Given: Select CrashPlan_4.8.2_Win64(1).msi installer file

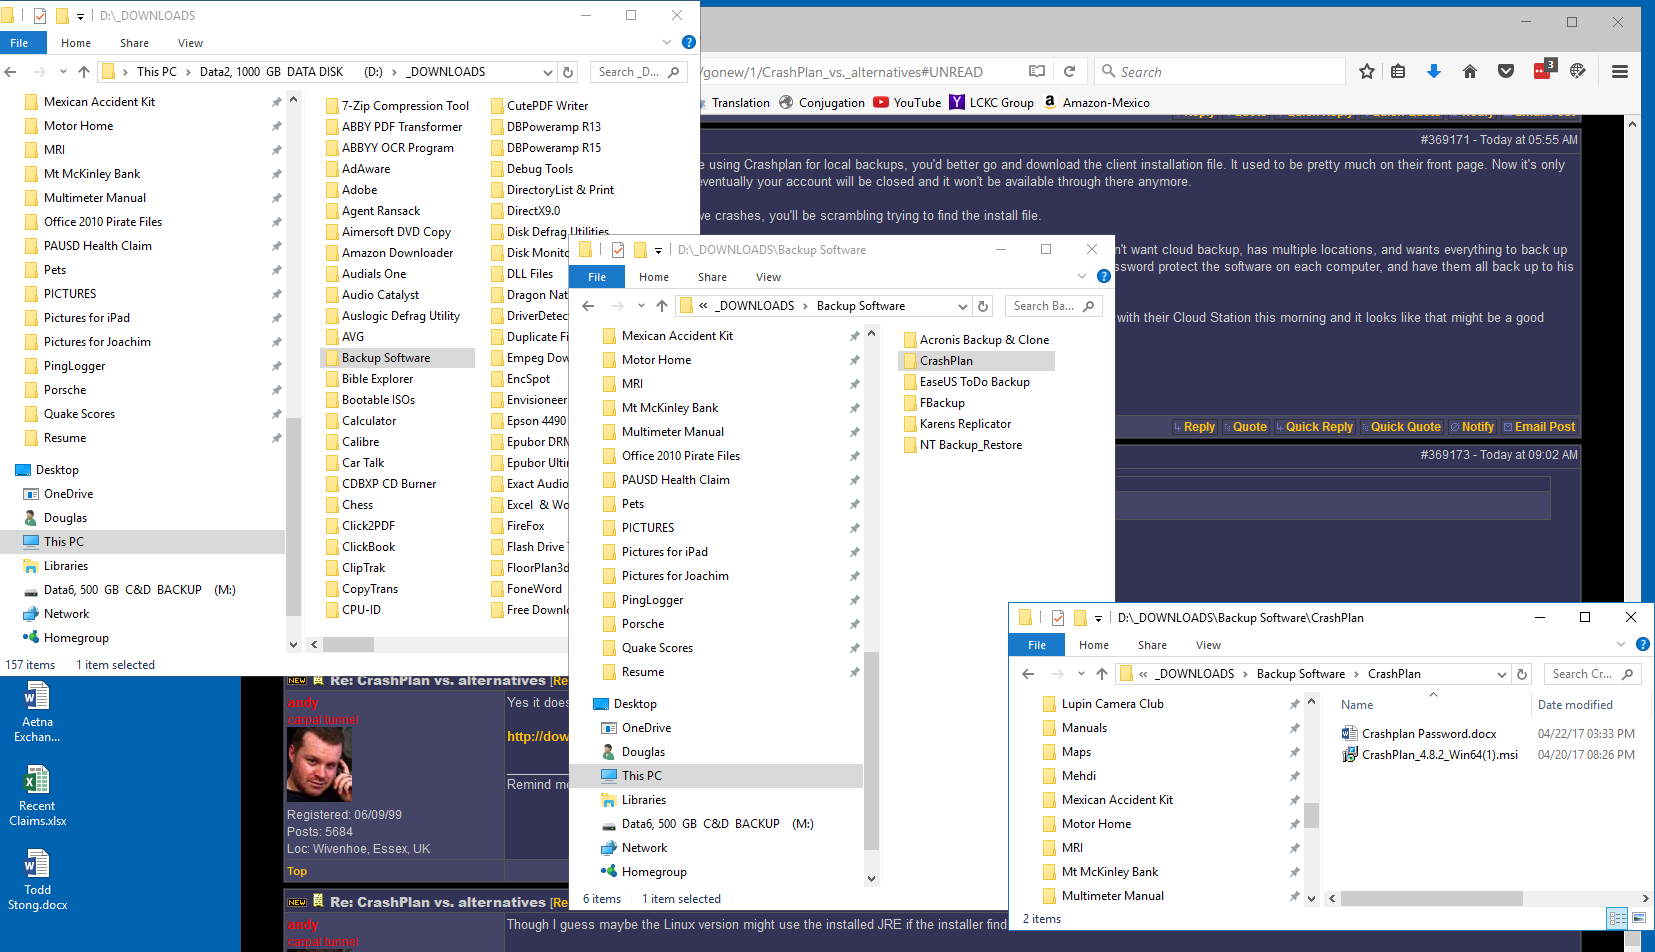Looking at the screenshot, I should (x=1429, y=755).
